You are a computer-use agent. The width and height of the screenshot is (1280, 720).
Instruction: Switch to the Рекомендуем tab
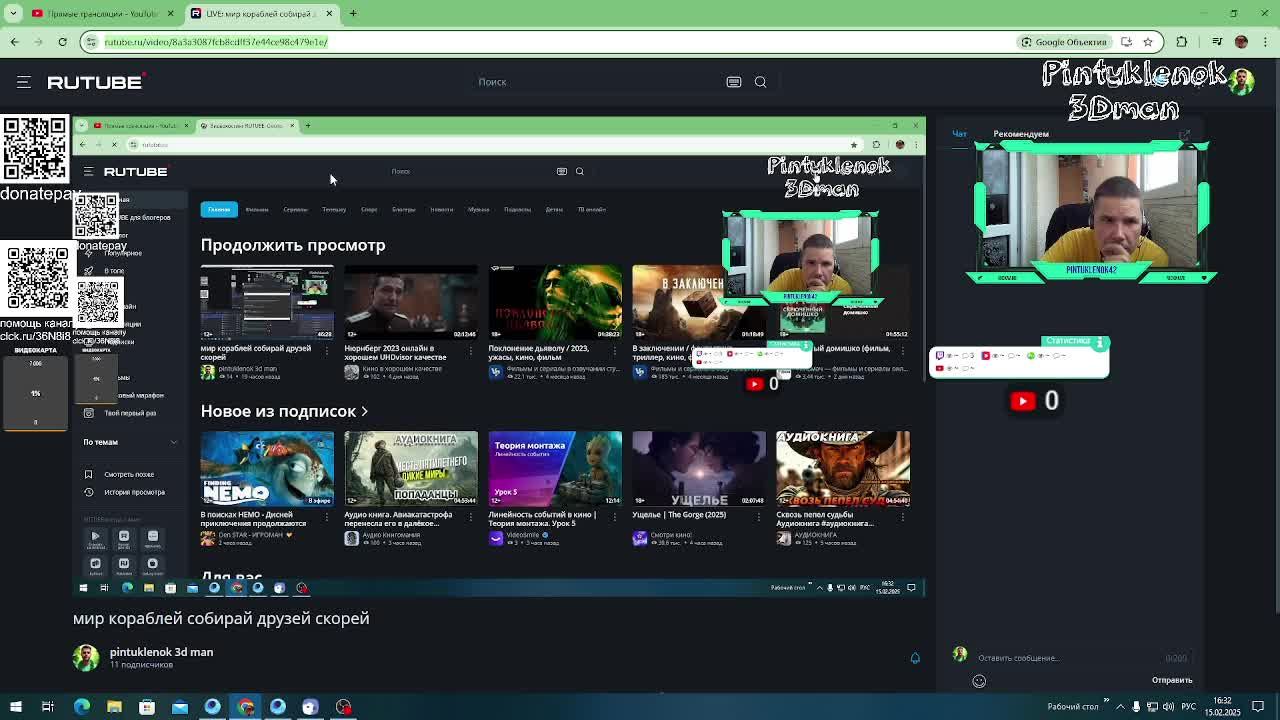point(1021,134)
